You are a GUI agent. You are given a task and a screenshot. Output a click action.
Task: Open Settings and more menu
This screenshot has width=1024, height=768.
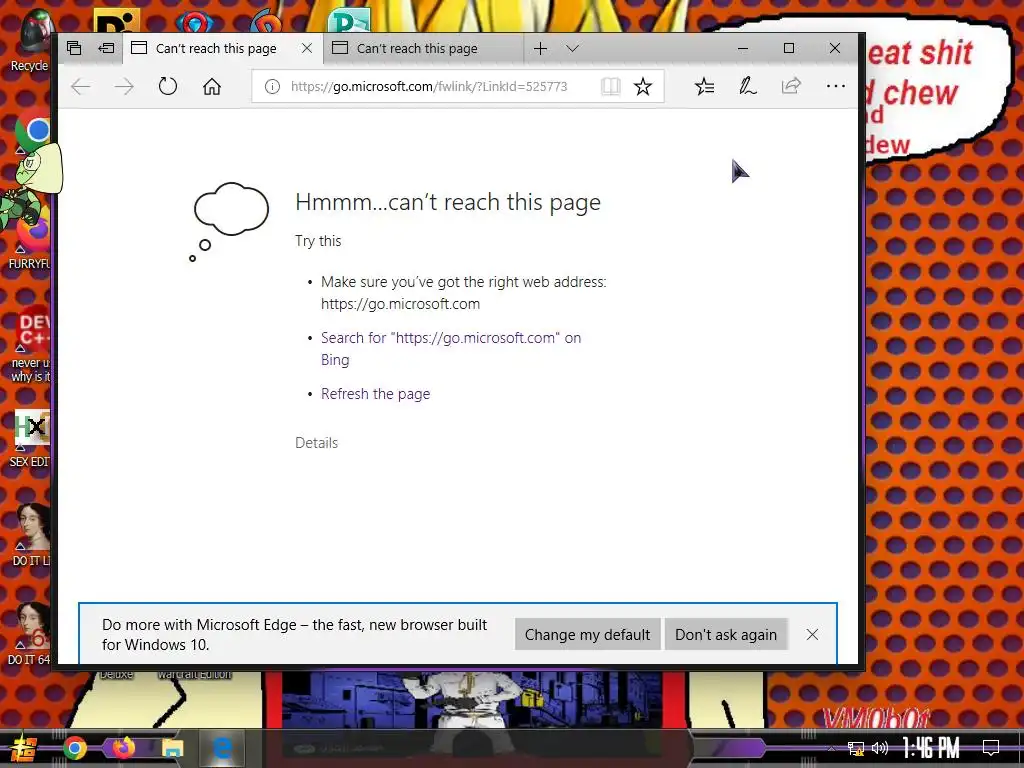click(835, 86)
